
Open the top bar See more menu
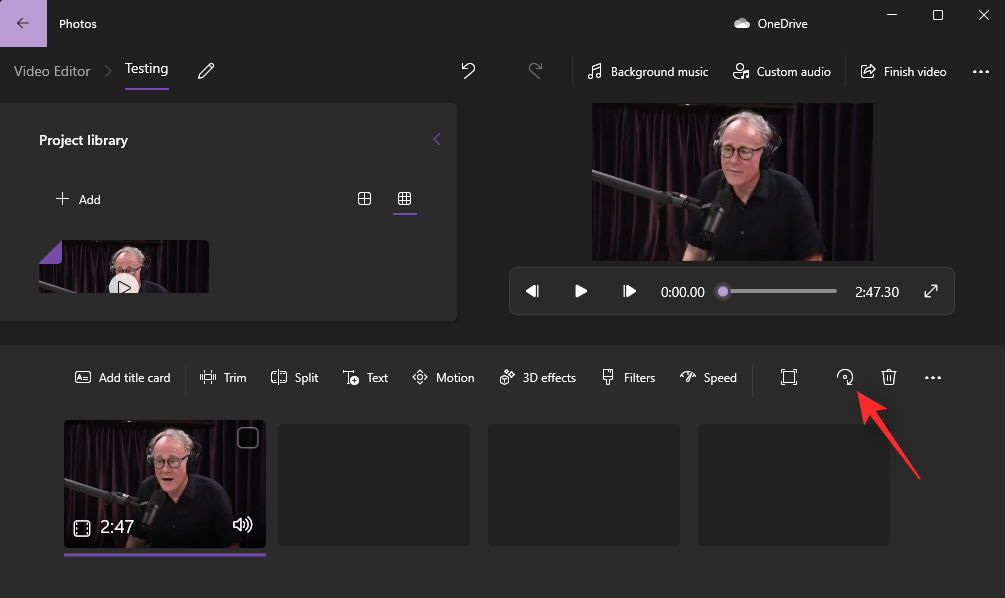pos(981,72)
